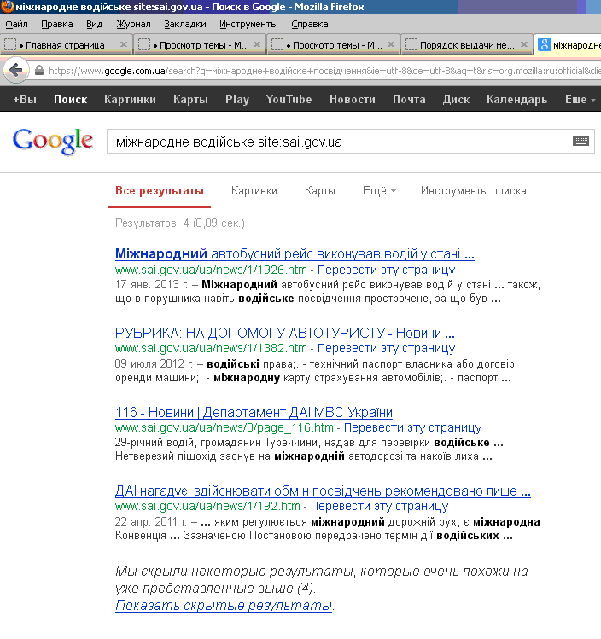This screenshot has height=639, width=601.
Task: Click +Вы in the Google bar
Action: (x=25, y=99)
